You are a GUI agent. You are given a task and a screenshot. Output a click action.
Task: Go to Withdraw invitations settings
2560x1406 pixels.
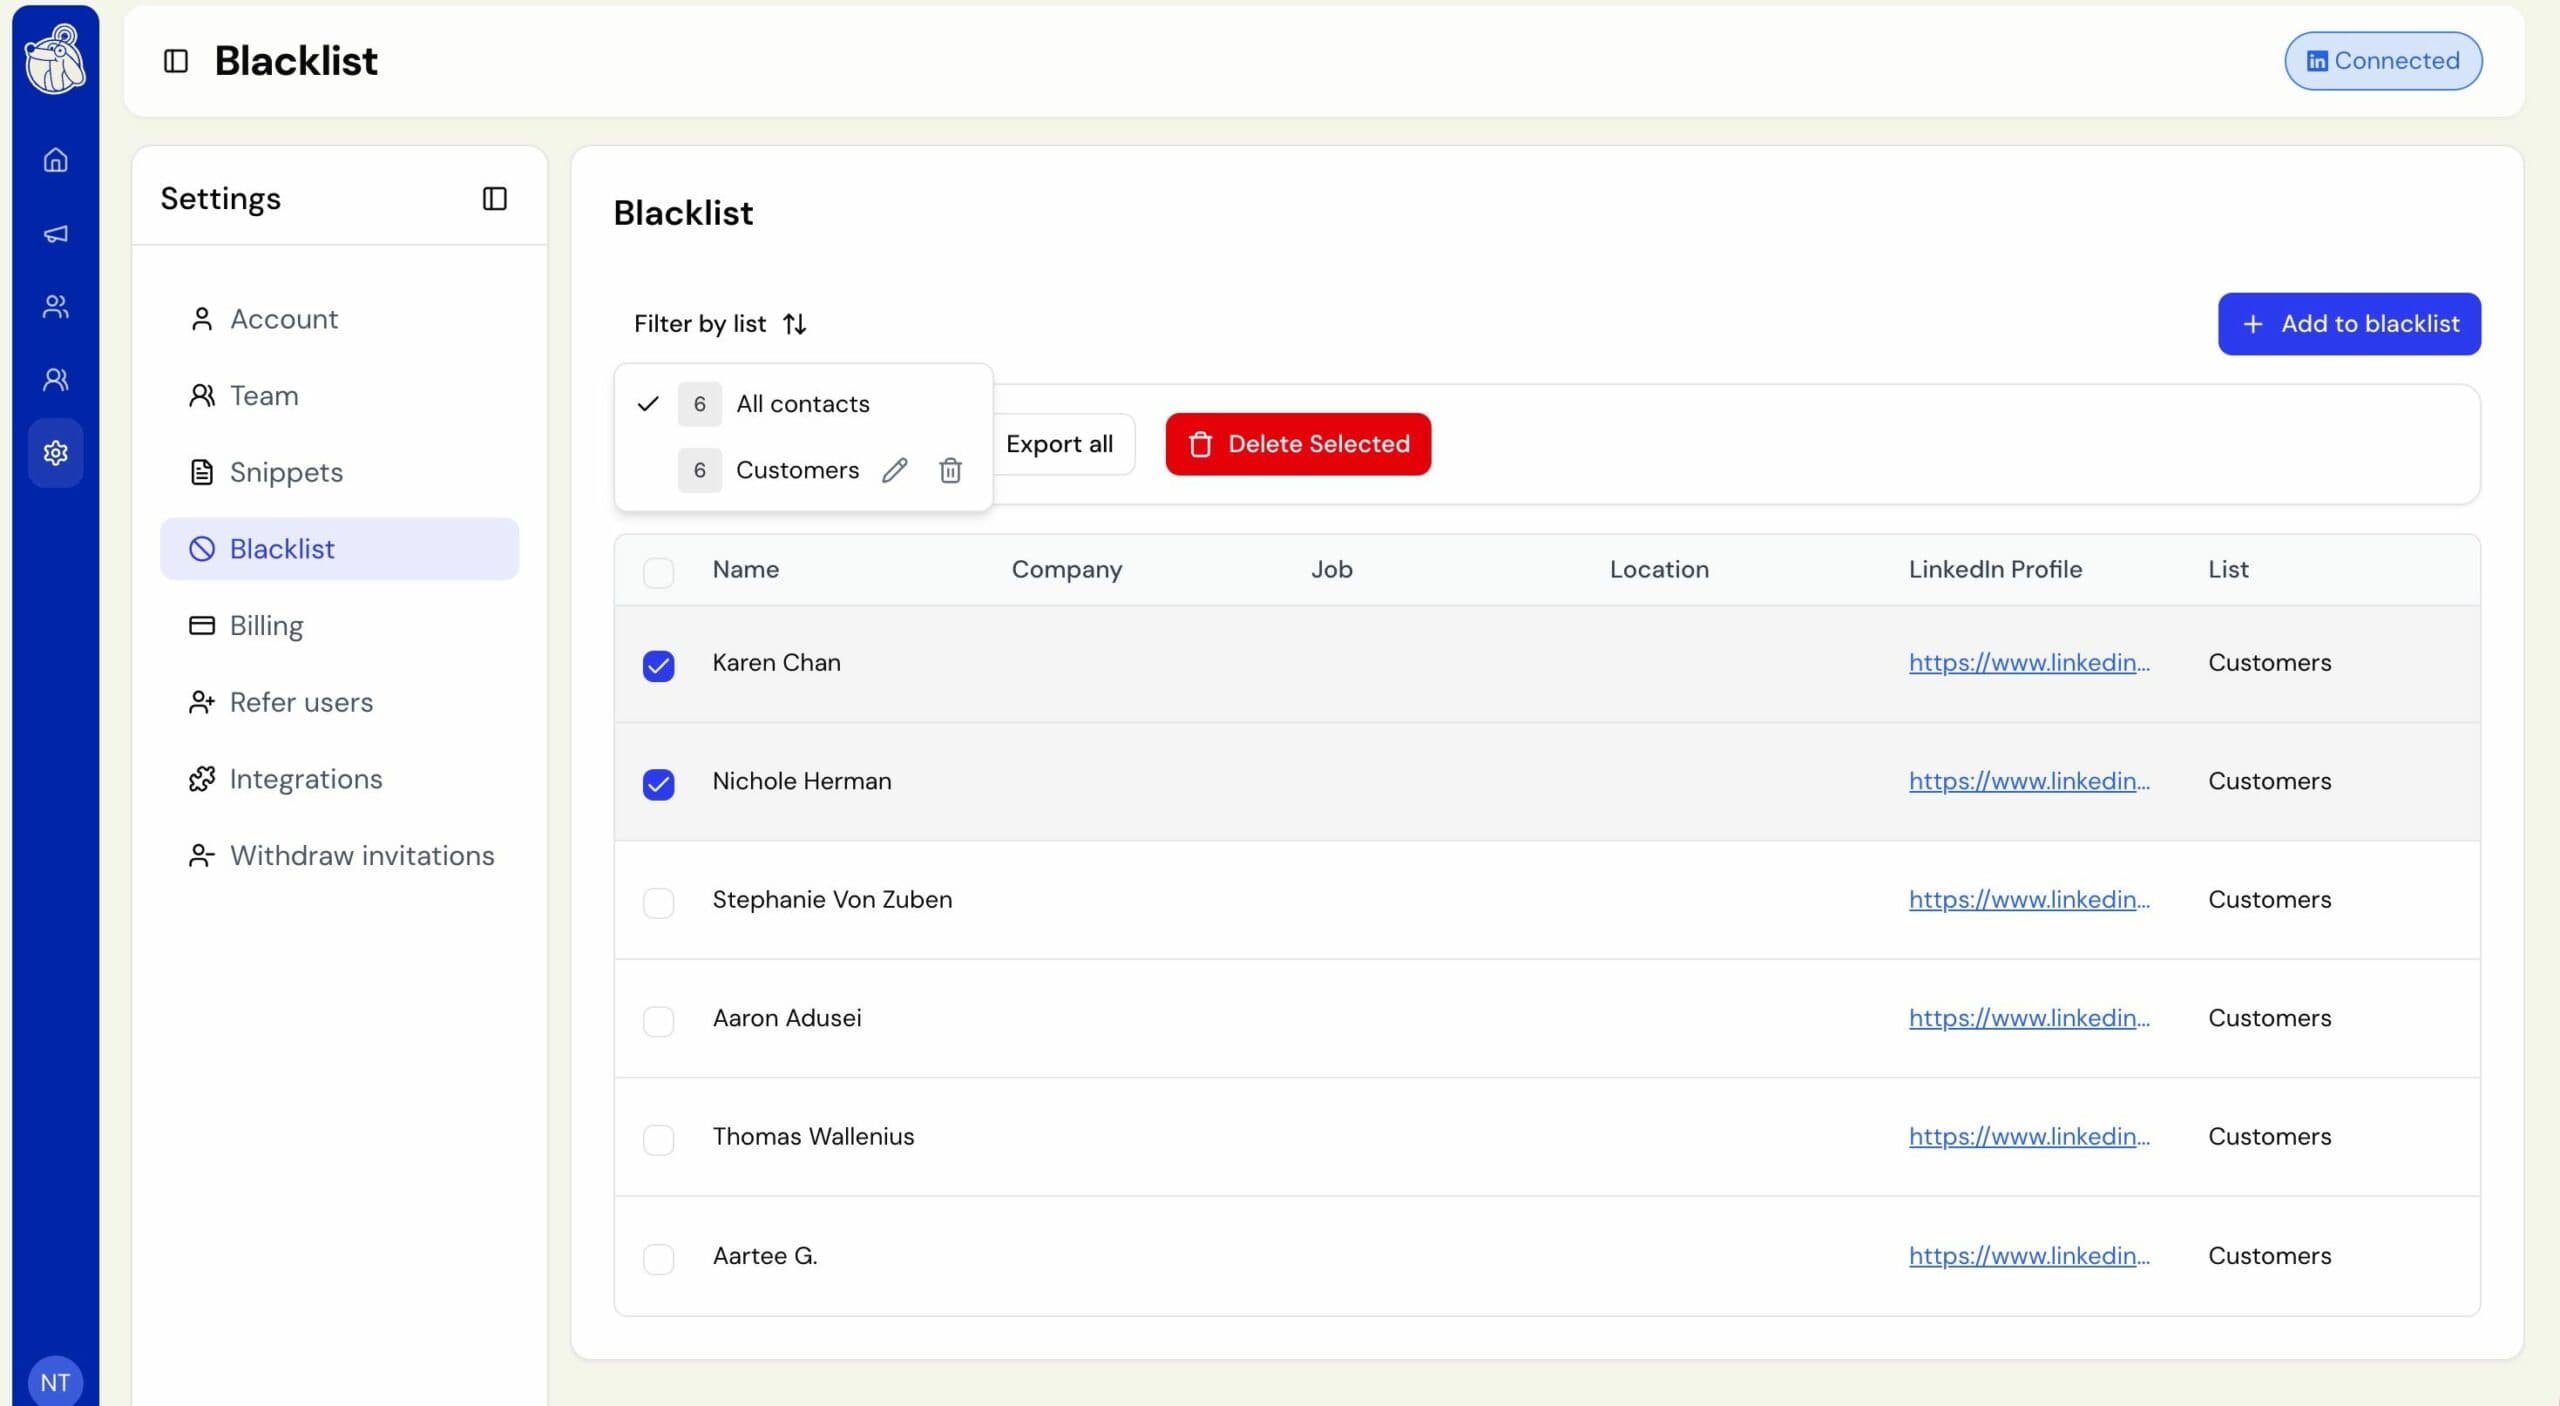(361, 856)
